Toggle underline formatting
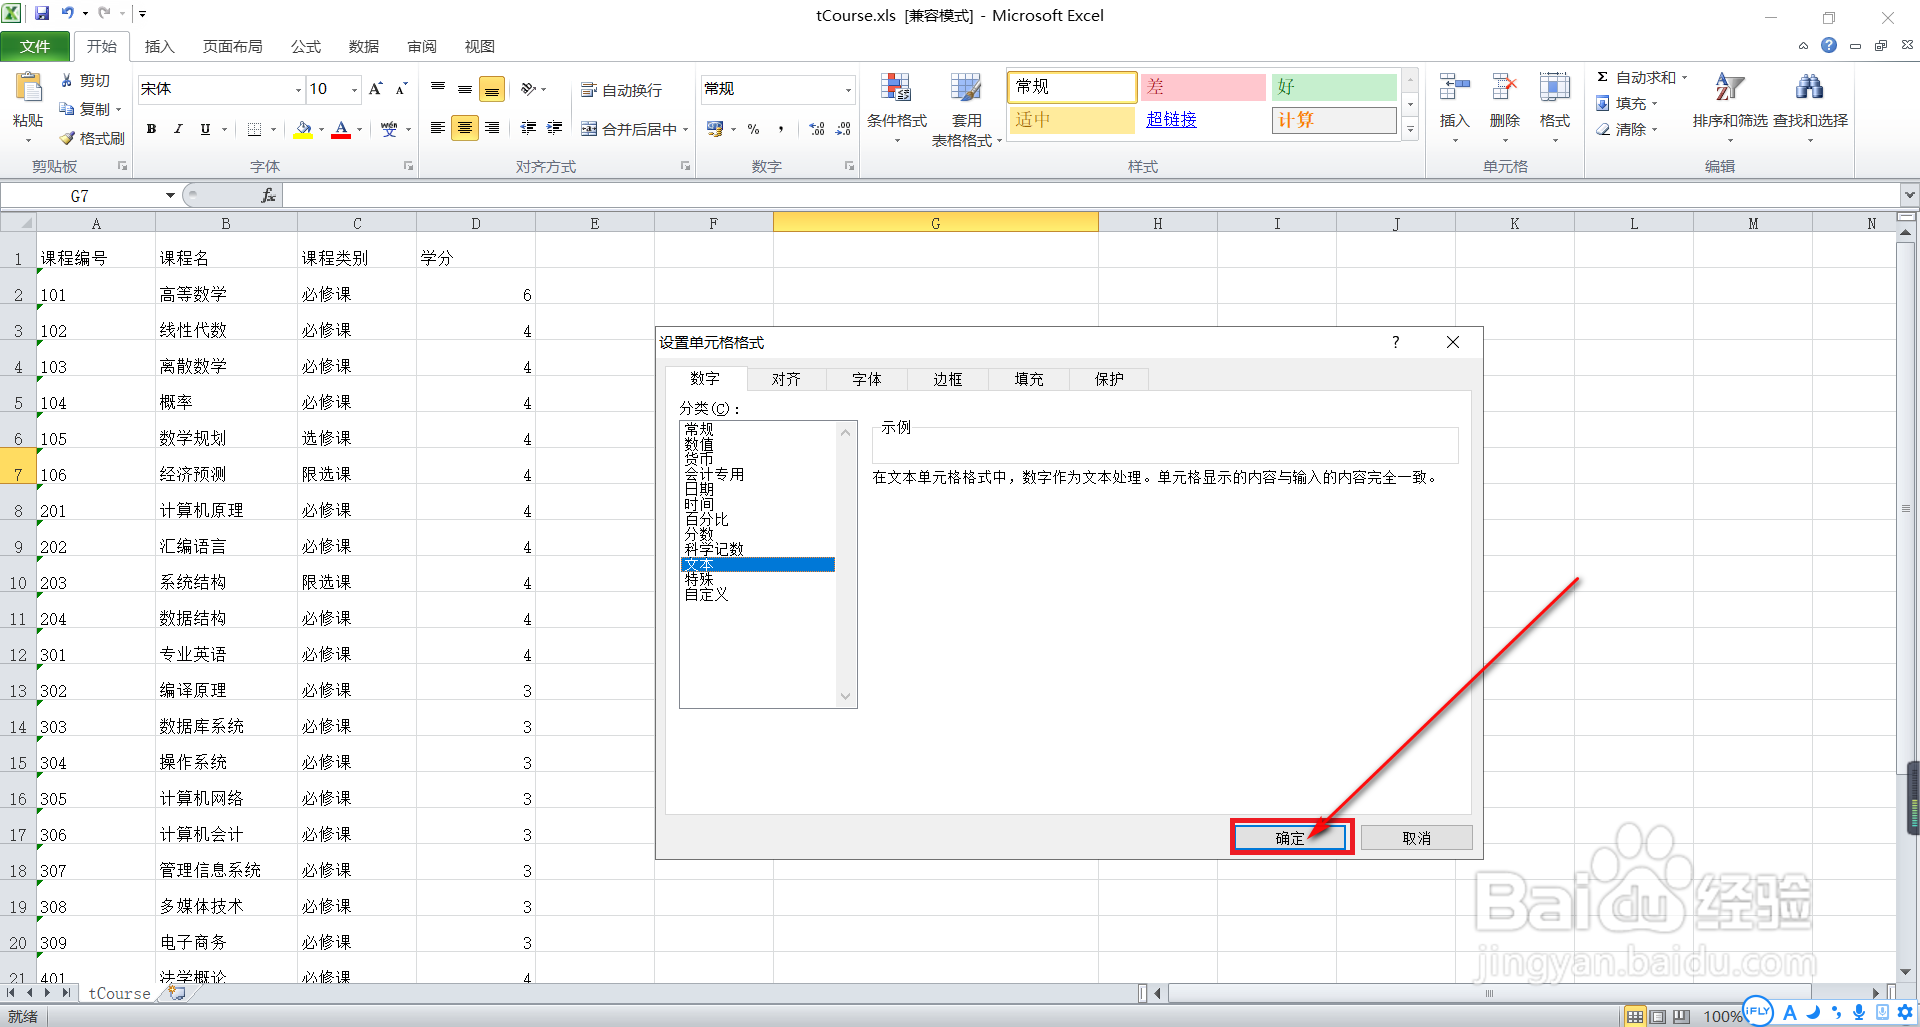1920x1027 pixels. pyautogui.click(x=203, y=129)
